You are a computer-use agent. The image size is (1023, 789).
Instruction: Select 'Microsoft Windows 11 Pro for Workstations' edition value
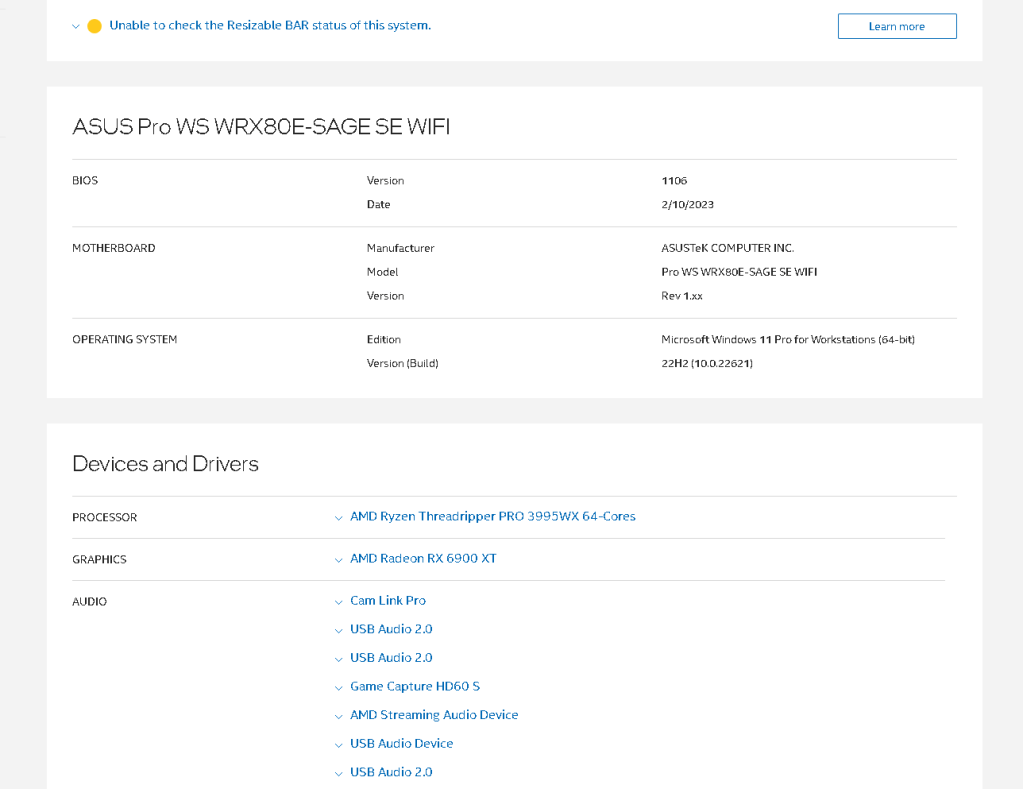pos(788,340)
